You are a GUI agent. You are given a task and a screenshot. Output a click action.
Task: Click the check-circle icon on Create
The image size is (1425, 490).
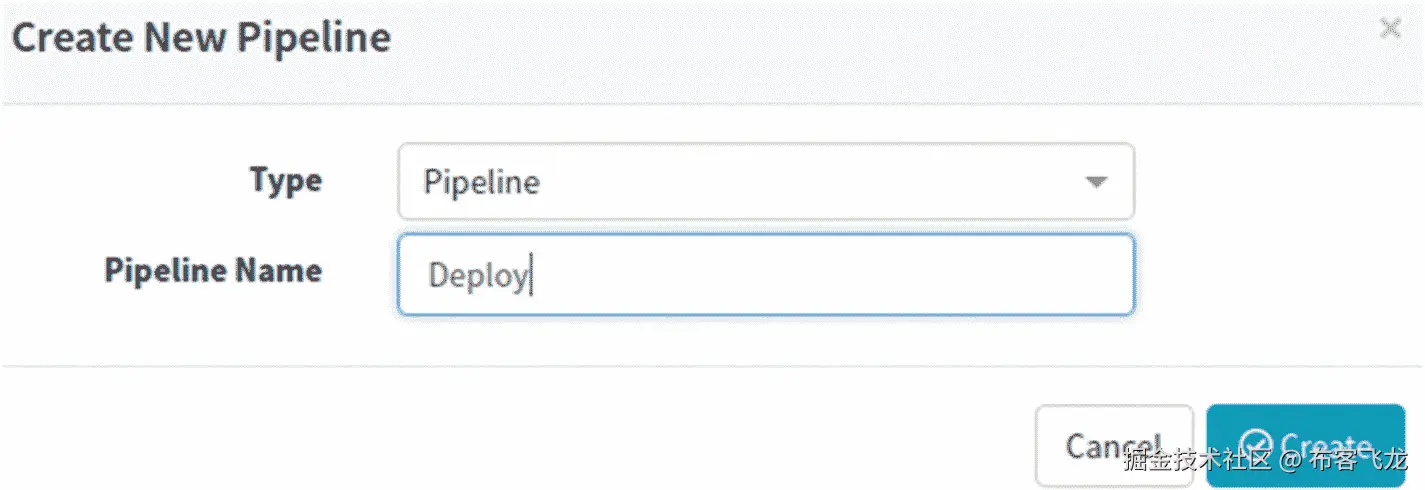[x=1255, y=445]
